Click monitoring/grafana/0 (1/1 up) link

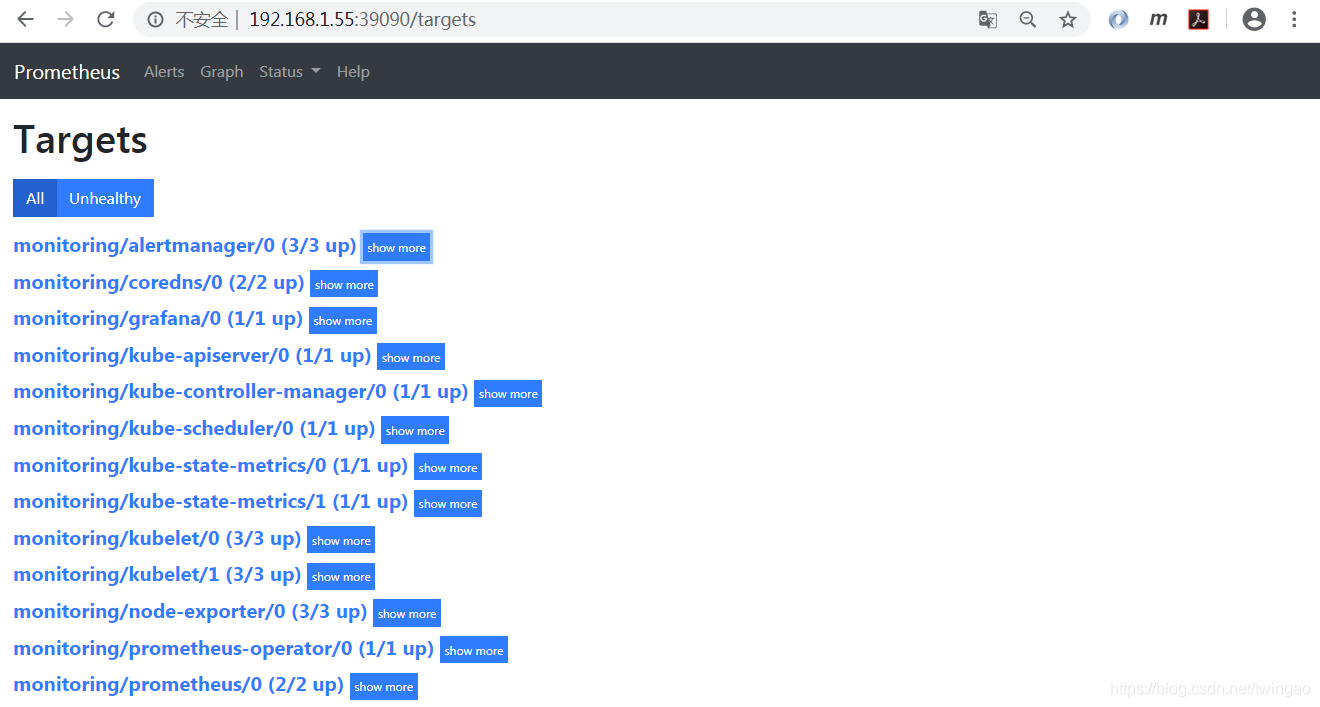tap(158, 318)
